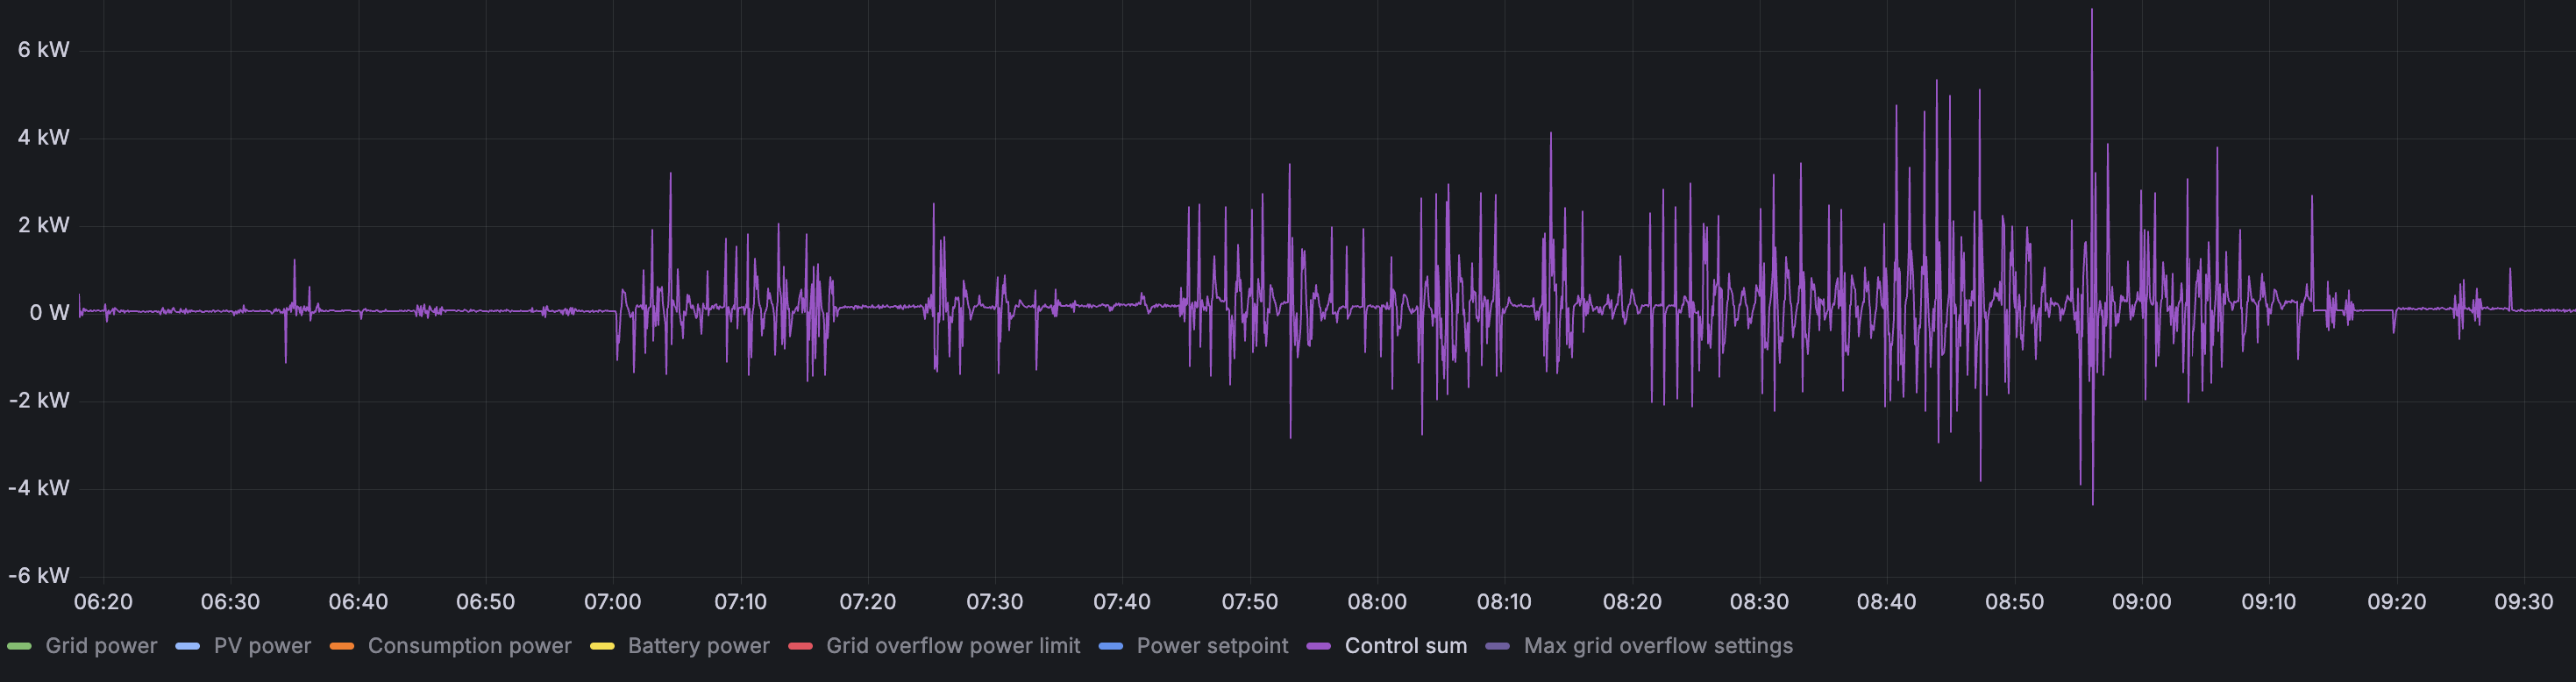Toggle the Control sum legend series
The width and height of the screenshot is (2576, 682).
tap(1405, 646)
